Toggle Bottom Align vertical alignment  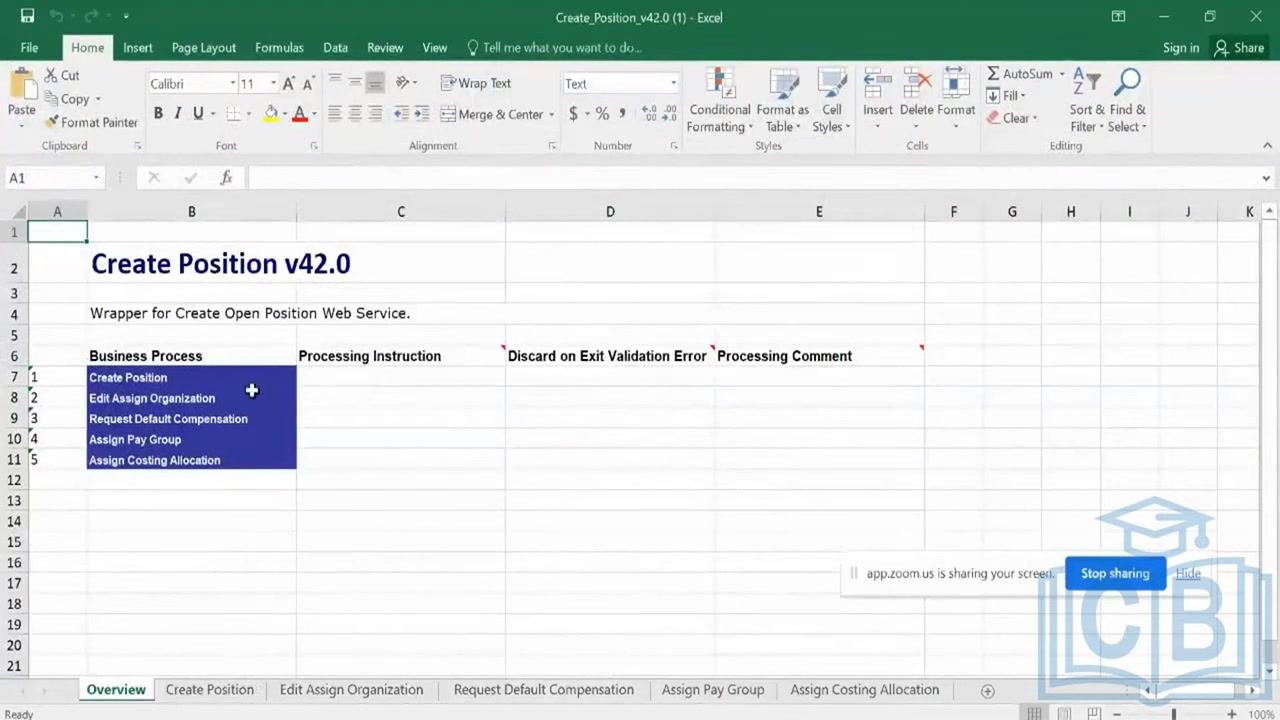375,83
